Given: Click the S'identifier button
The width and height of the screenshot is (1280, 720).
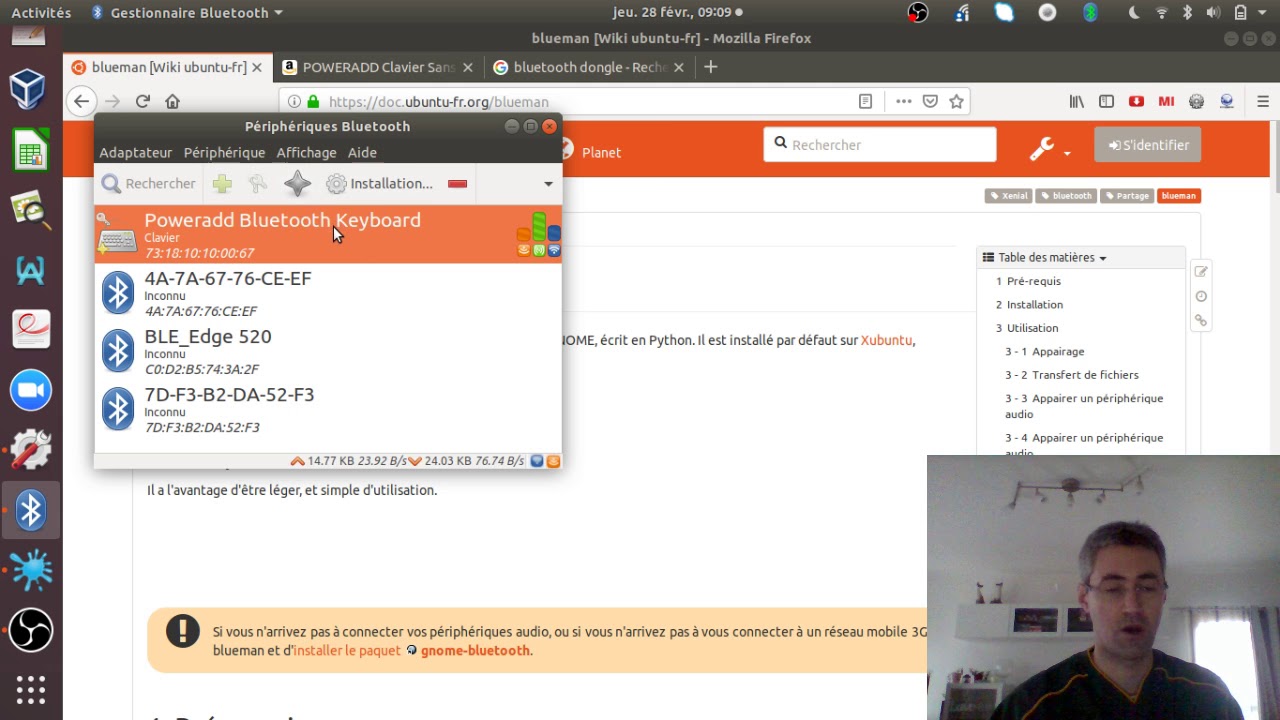Looking at the screenshot, I should [x=1148, y=145].
